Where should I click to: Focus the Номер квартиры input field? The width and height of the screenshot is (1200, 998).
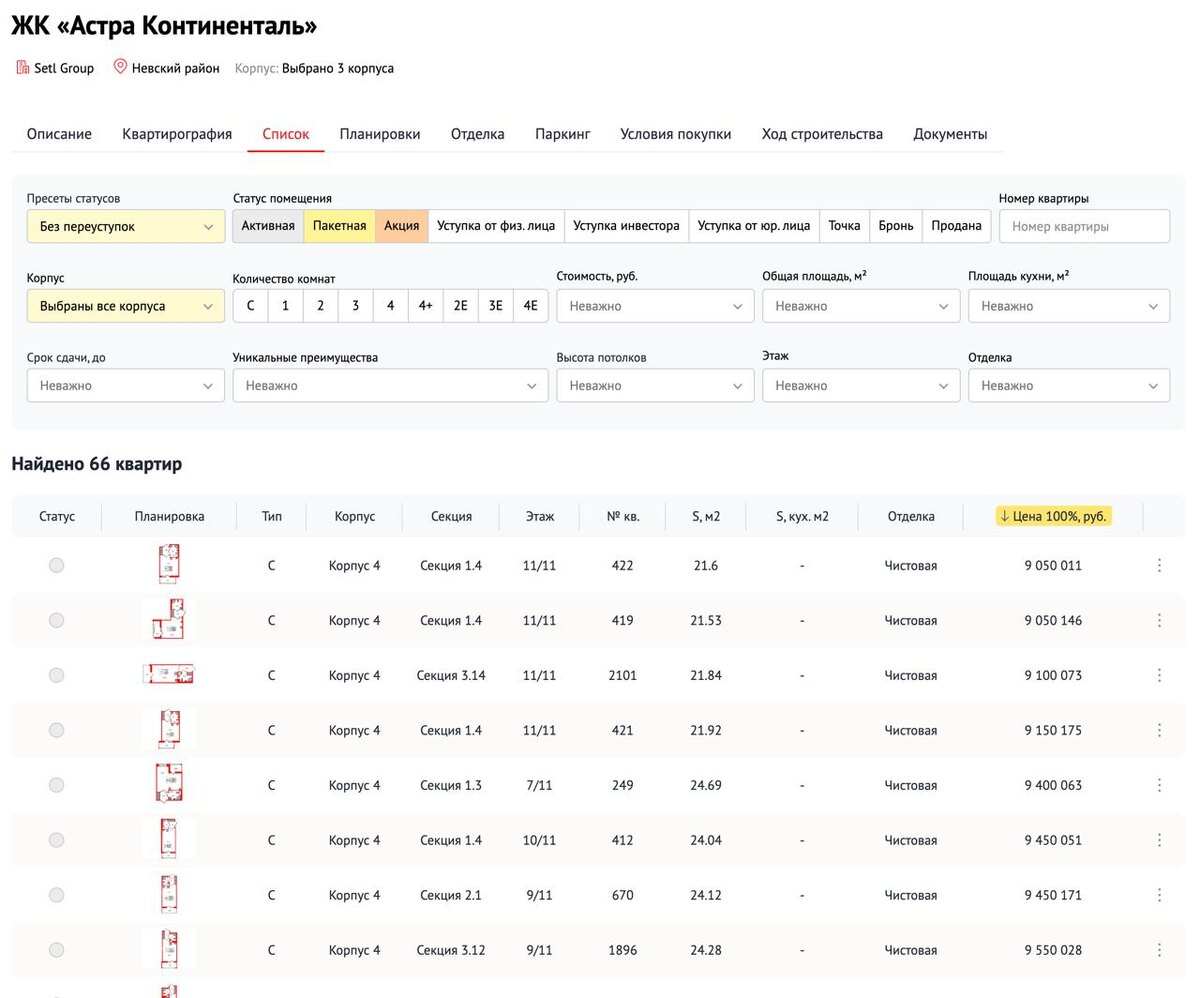pos(1084,226)
